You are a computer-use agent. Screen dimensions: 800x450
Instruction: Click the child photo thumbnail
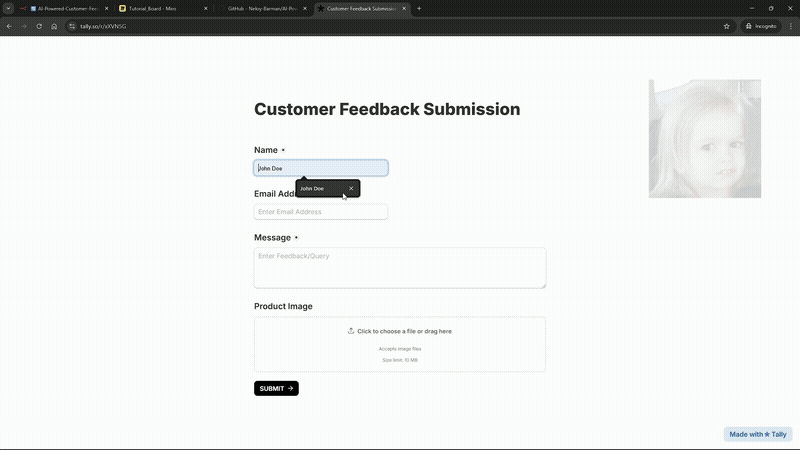click(705, 138)
